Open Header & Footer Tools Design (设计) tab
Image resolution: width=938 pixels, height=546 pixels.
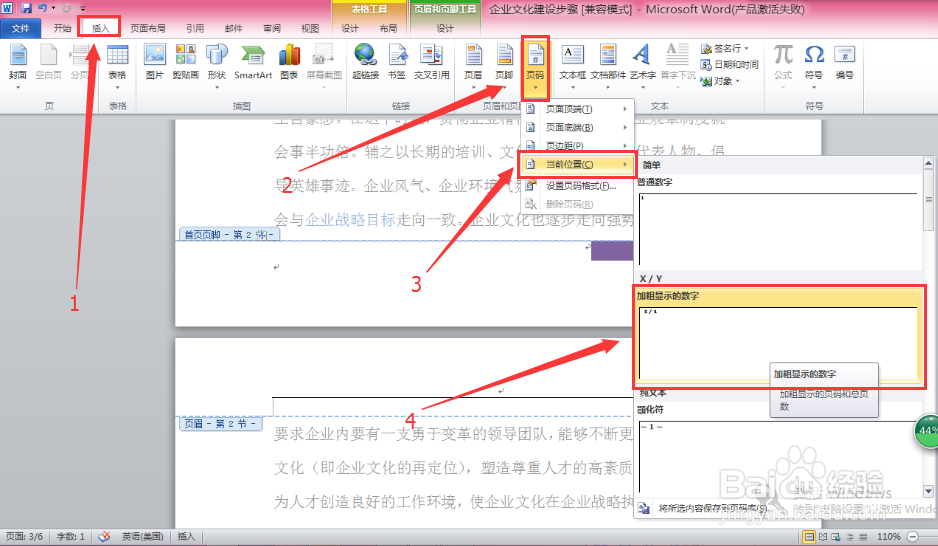pos(444,28)
